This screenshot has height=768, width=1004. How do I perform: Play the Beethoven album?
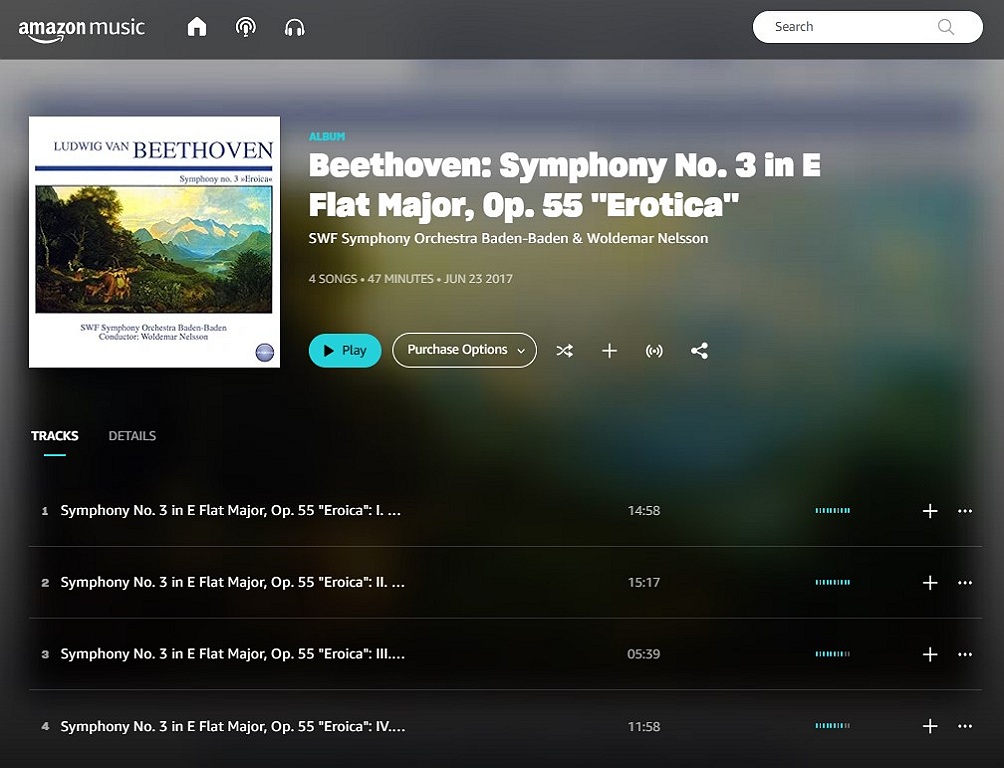[x=345, y=351]
